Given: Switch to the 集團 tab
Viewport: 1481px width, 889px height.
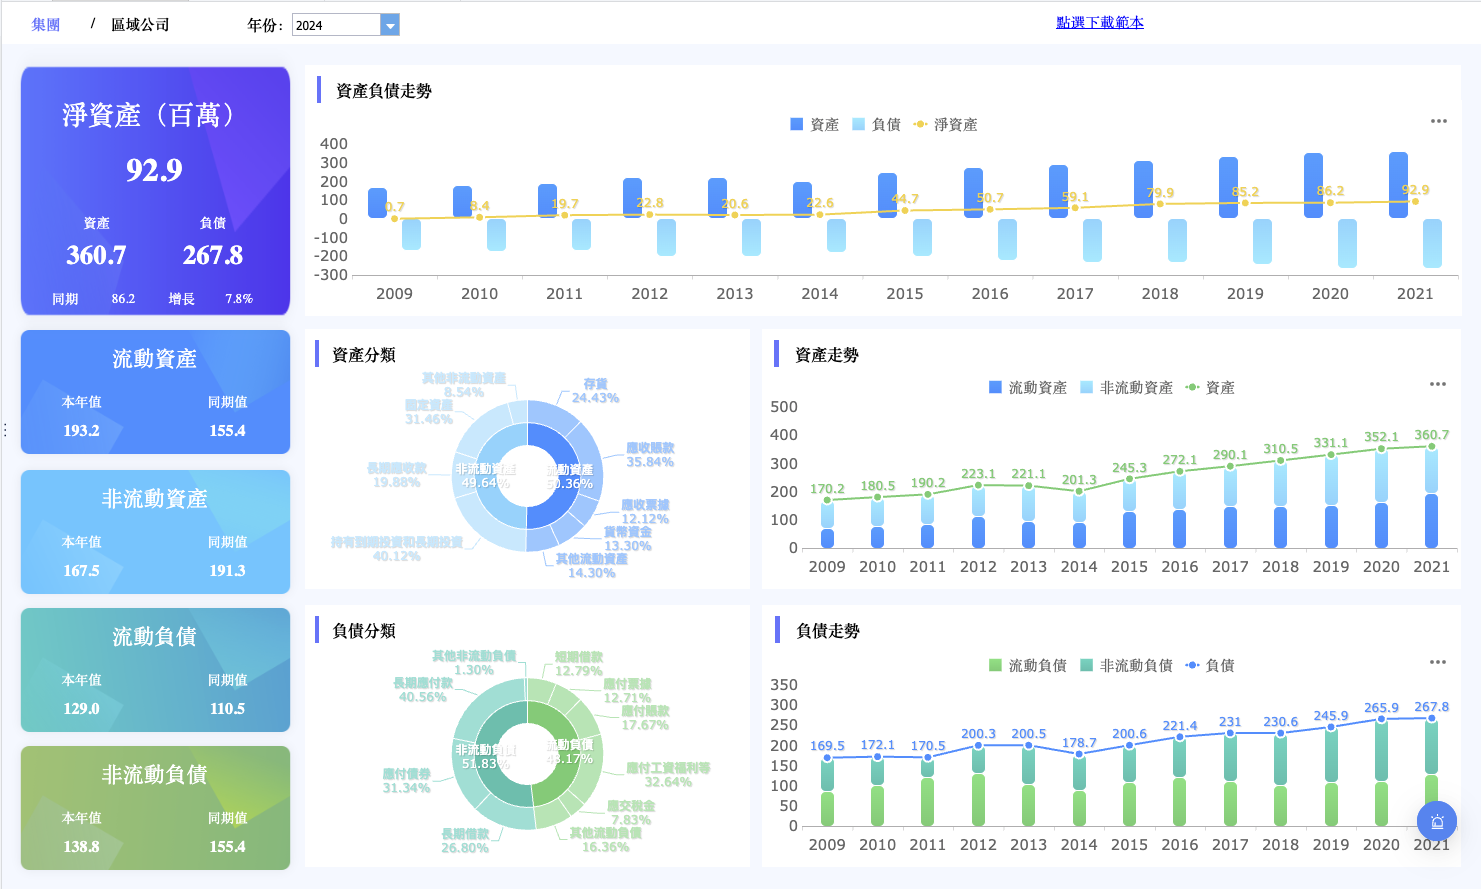Looking at the screenshot, I should coord(46,24).
